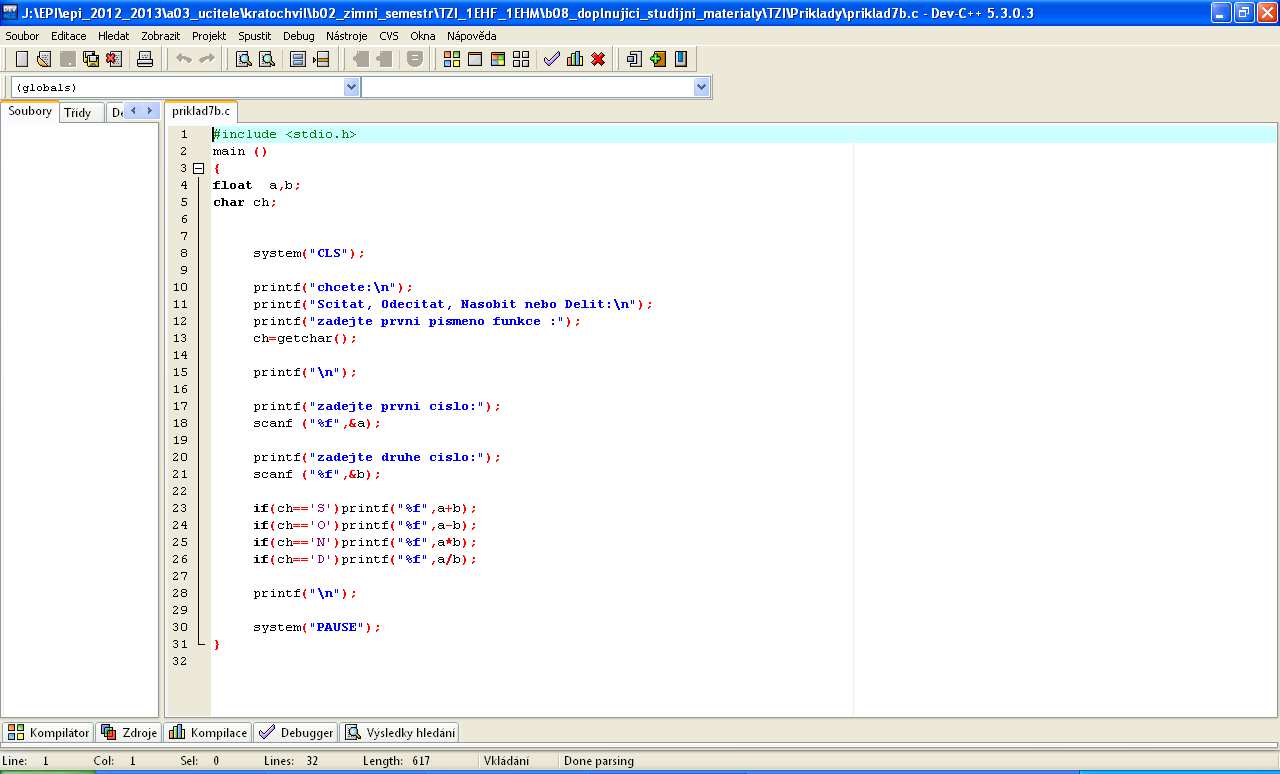Click the Replace toolbar icon
This screenshot has height=774, width=1280.
coord(267,59)
